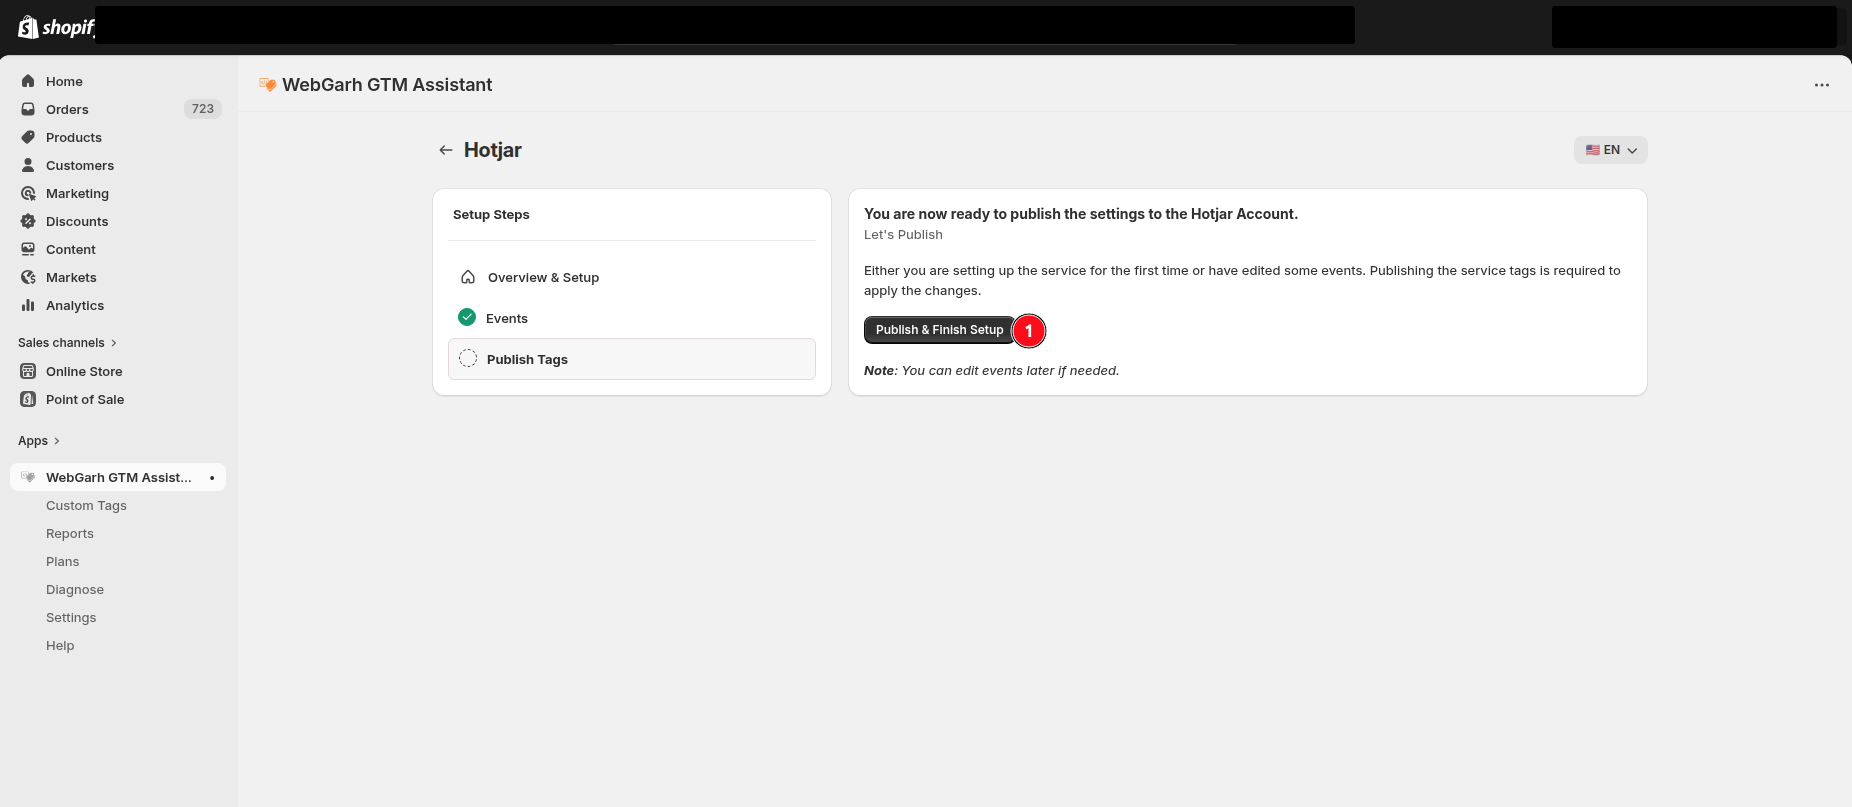Screen dimensions: 1852x807
Task: Click the Point of Sale icon
Action: [x=28, y=399]
